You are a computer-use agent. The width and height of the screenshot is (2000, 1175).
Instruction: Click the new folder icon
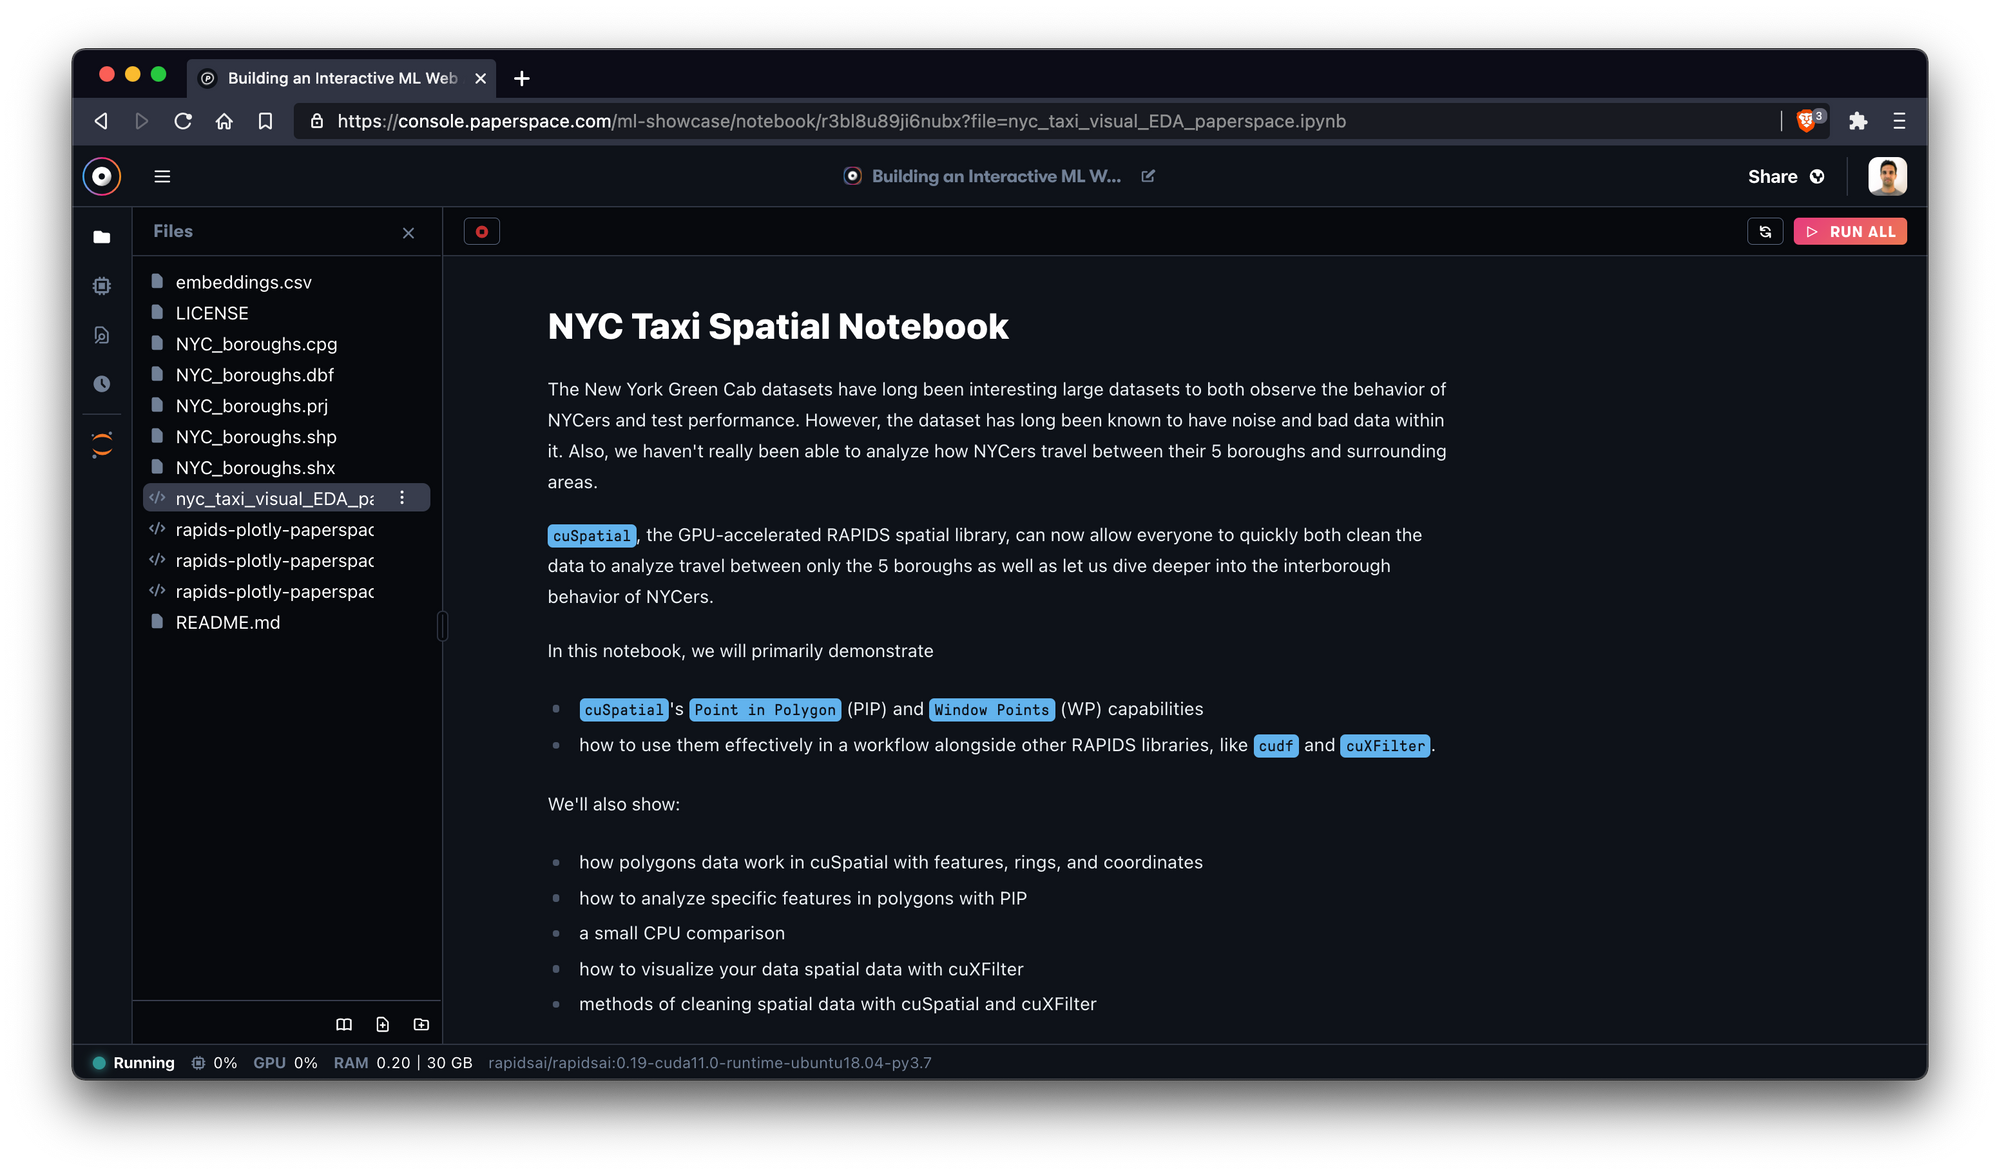pos(421,1025)
